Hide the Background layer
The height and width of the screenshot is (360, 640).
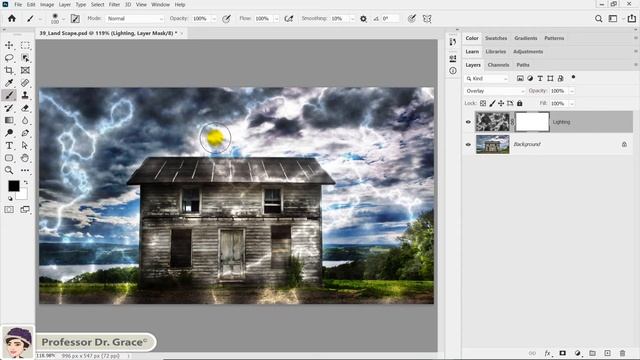pos(468,144)
